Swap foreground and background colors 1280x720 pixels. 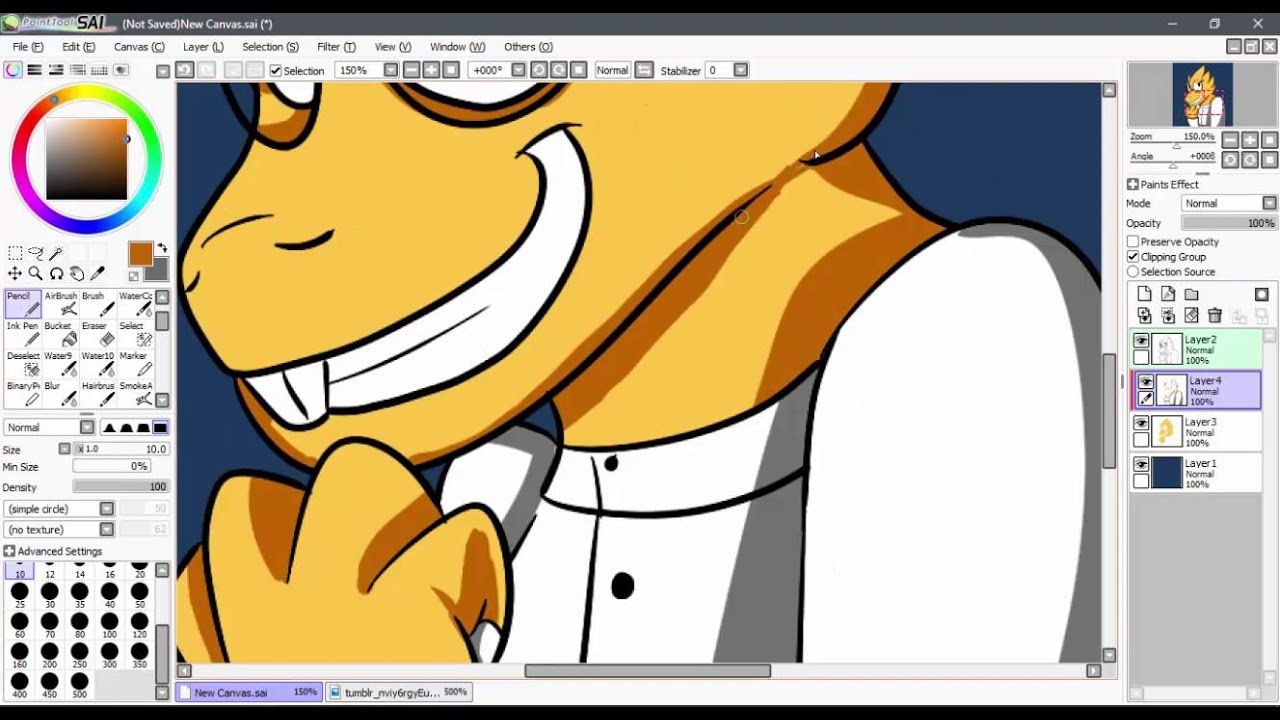coord(162,248)
